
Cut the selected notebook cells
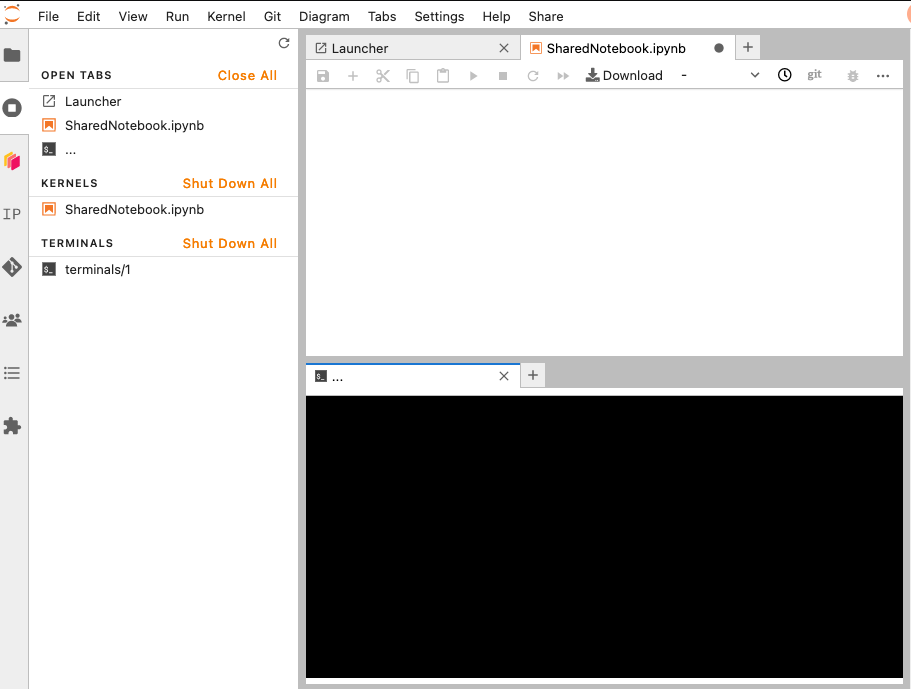point(382,74)
